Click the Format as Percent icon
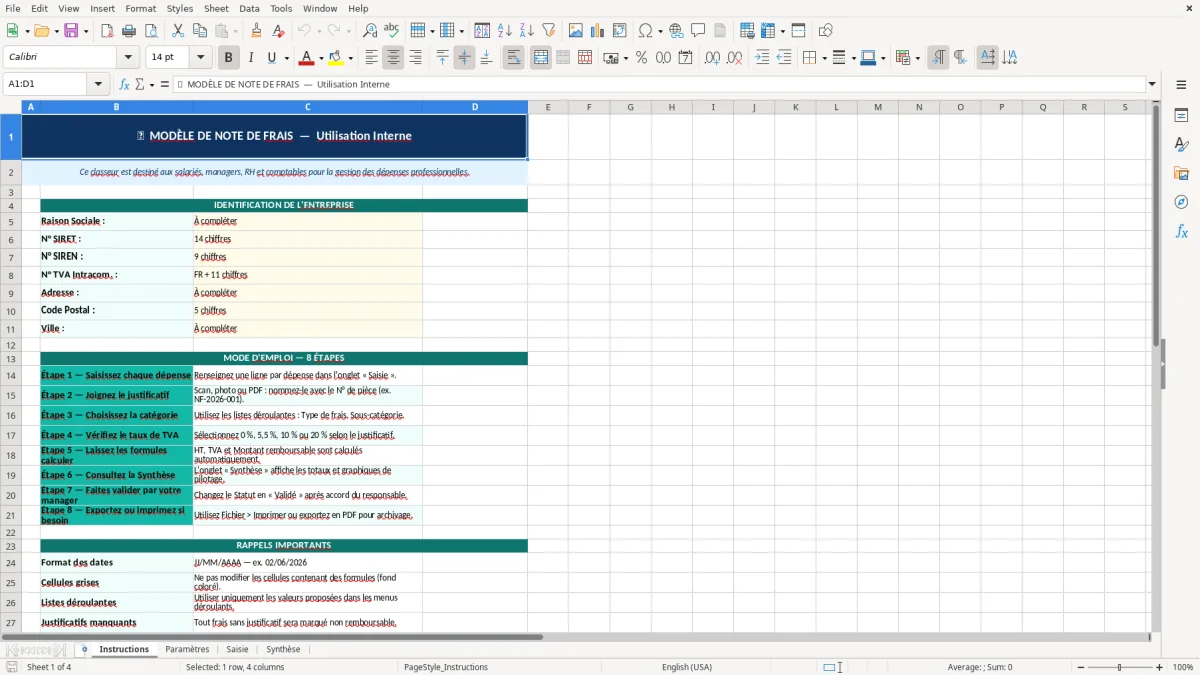The image size is (1200, 675). coord(641,58)
